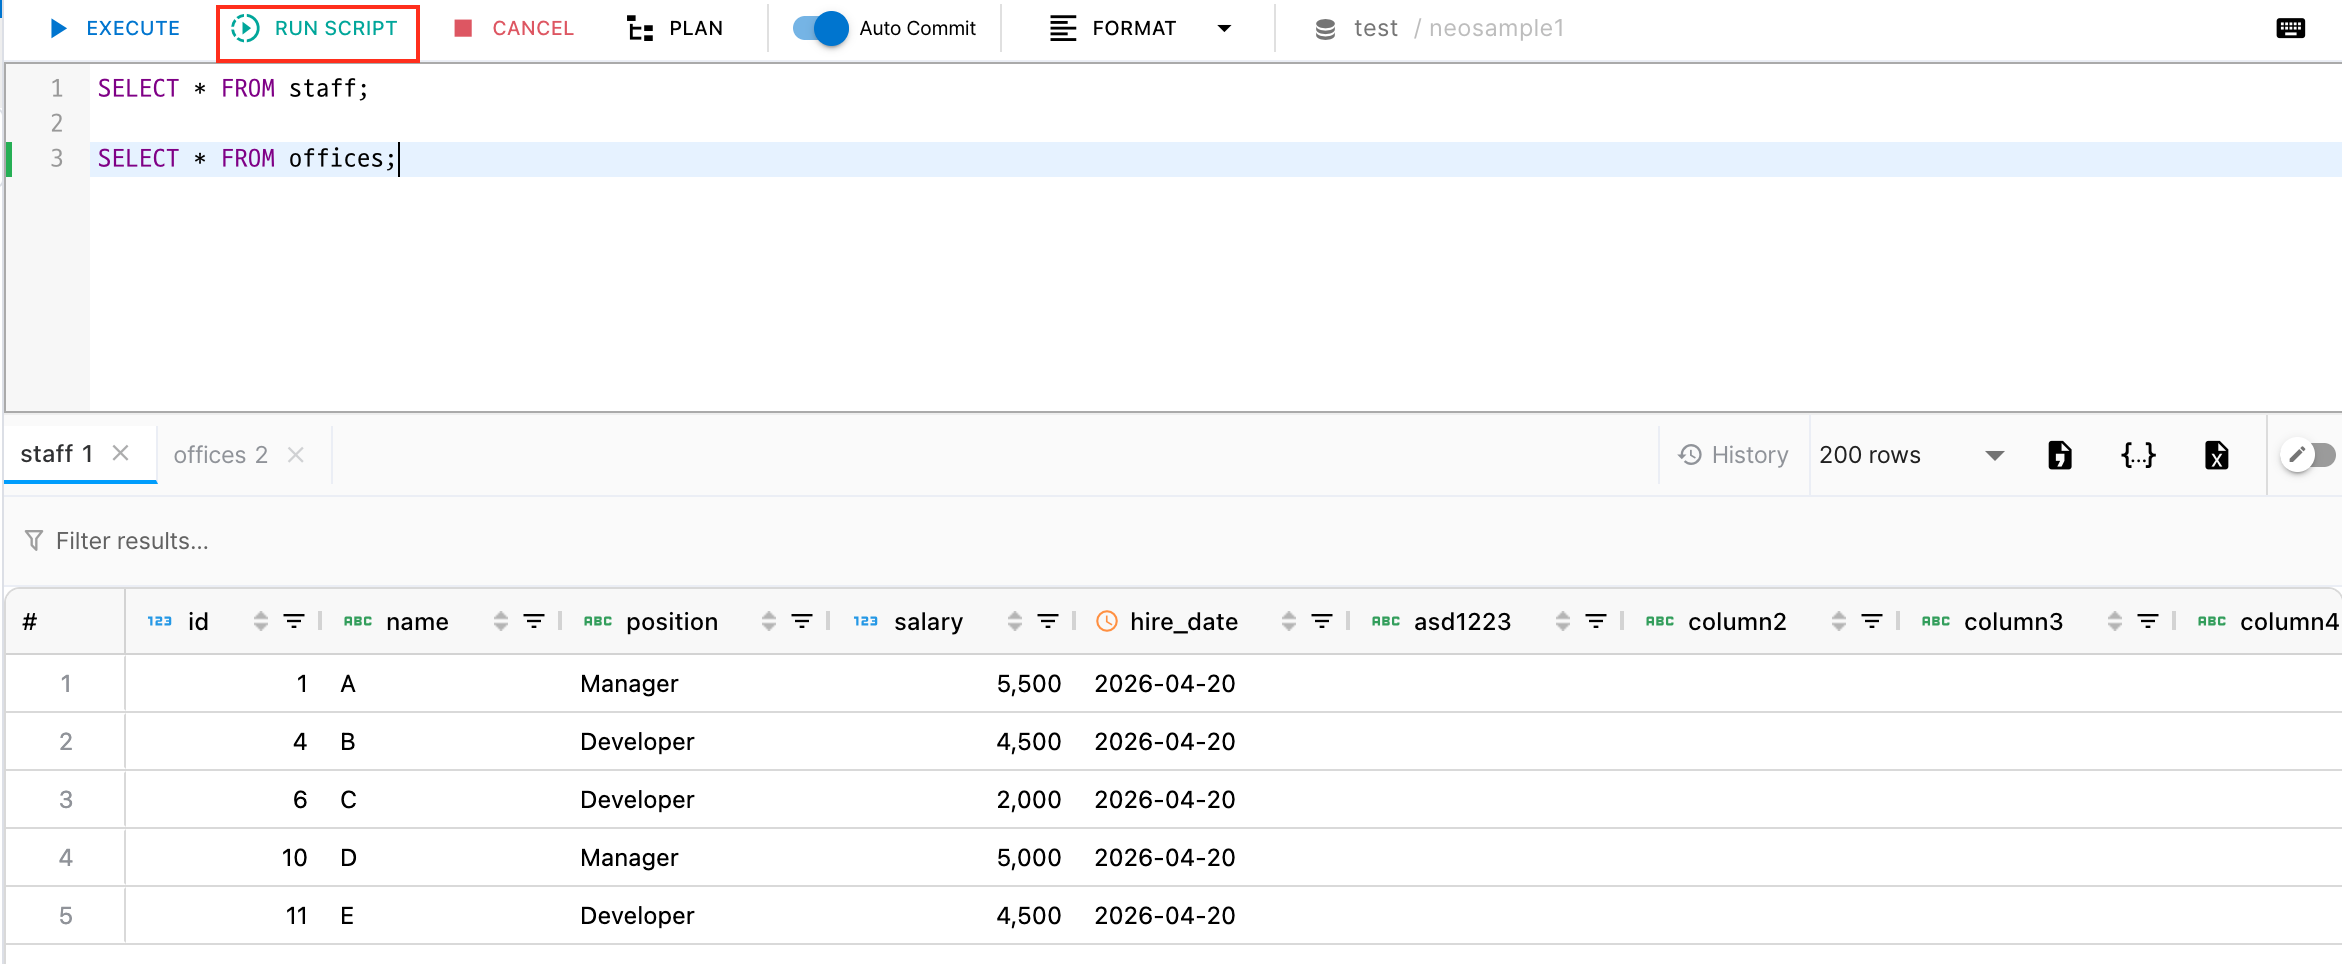Filter the column3 column
The width and height of the screenshot is (2342, 964).
coord(2148,621)
